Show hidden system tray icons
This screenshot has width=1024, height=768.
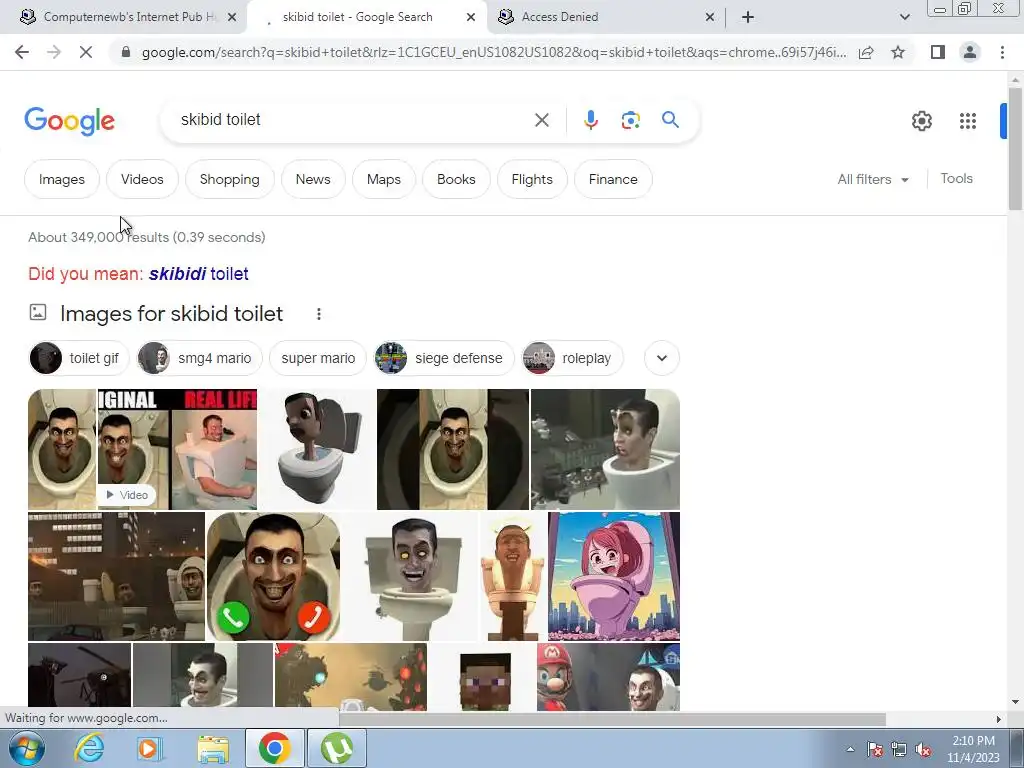click(x=850, y=750)
